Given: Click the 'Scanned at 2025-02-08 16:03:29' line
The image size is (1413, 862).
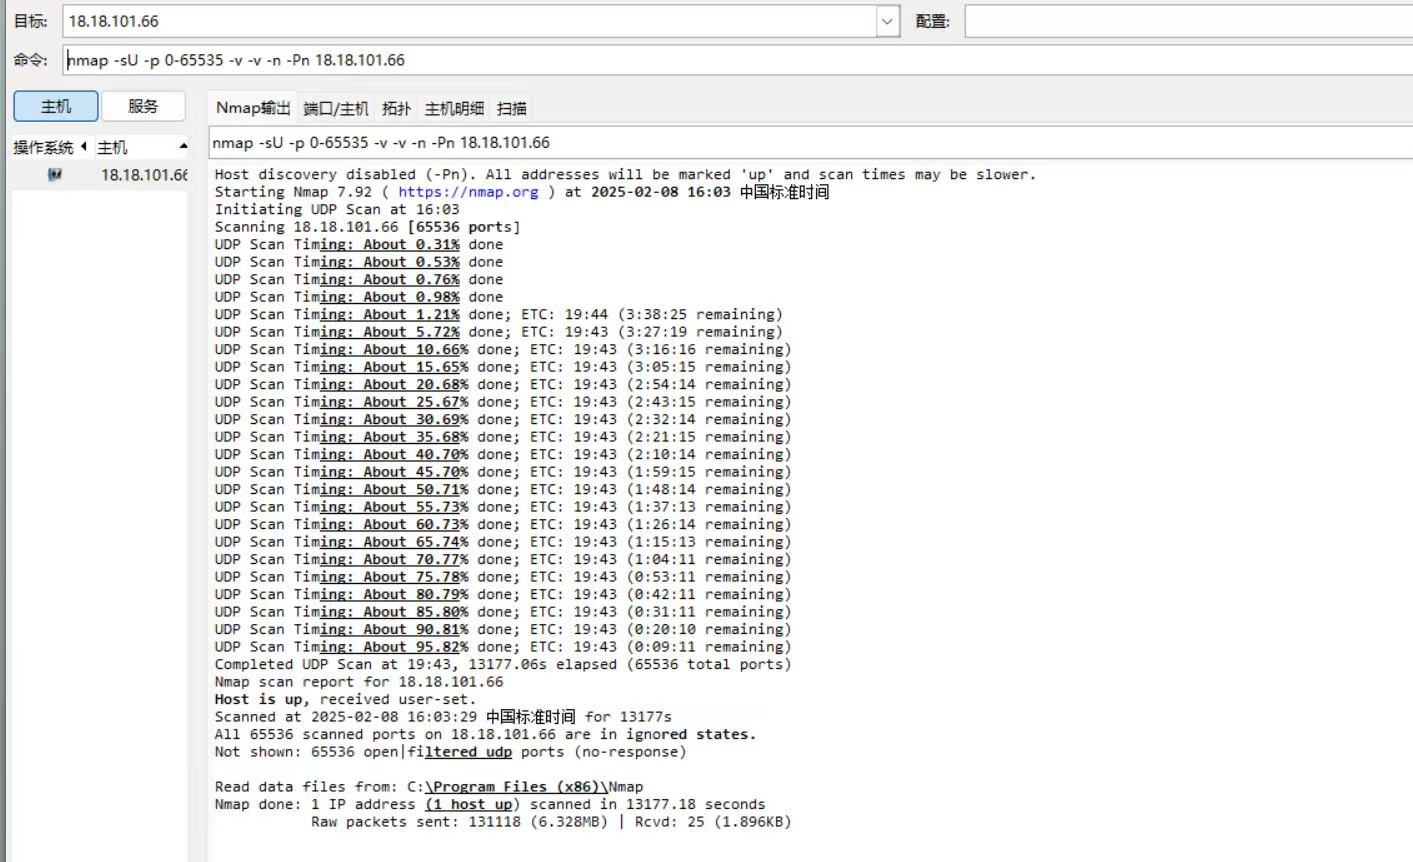Looking at the screenshot, I should 443,717.
